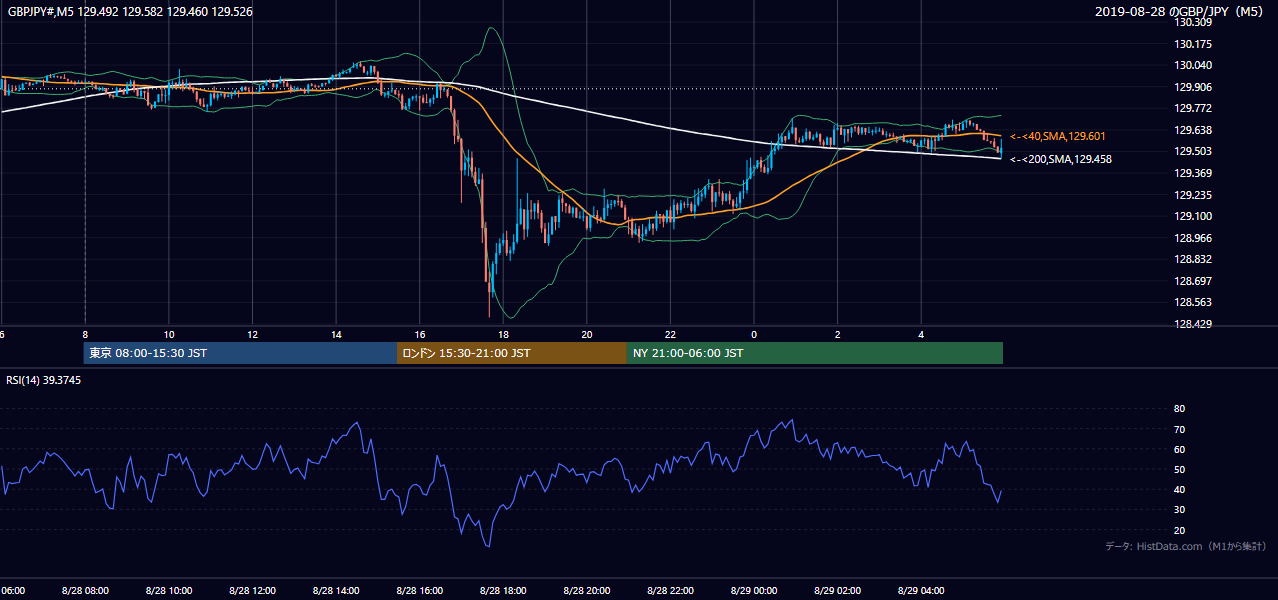Click RSI axis level 50
1278x600 pixels.
tap(1180, 469)
